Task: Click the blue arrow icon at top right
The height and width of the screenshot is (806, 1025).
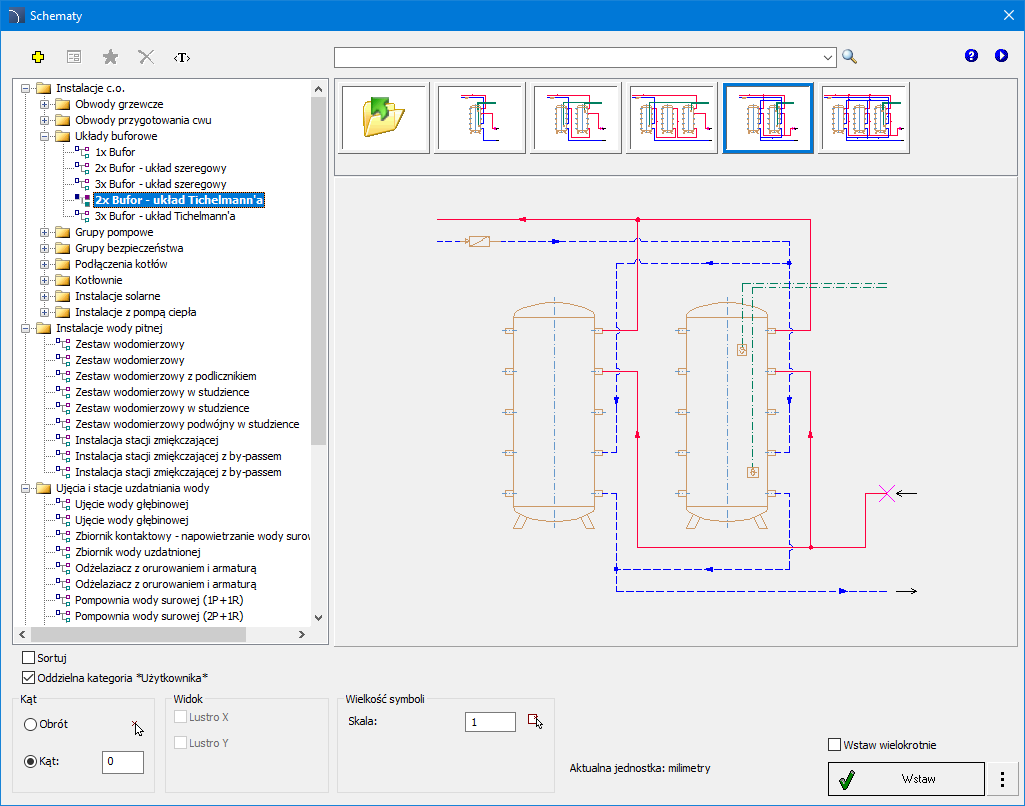Action: [1001, 56]
